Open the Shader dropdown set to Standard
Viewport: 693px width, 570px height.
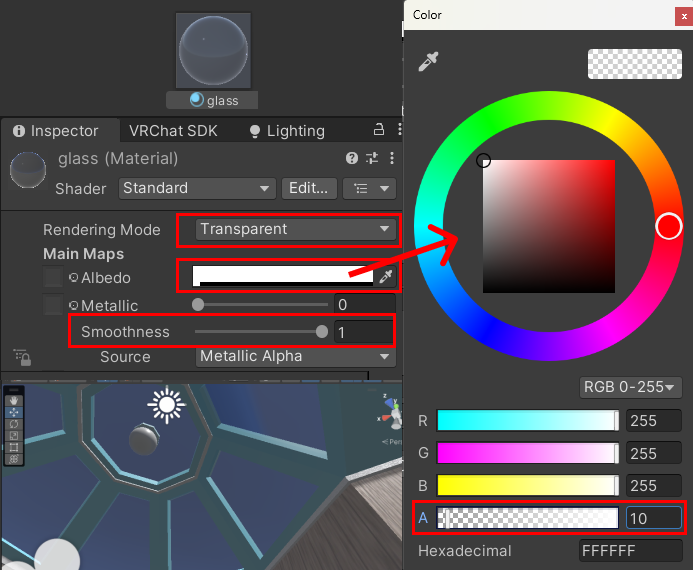(197, 188)
